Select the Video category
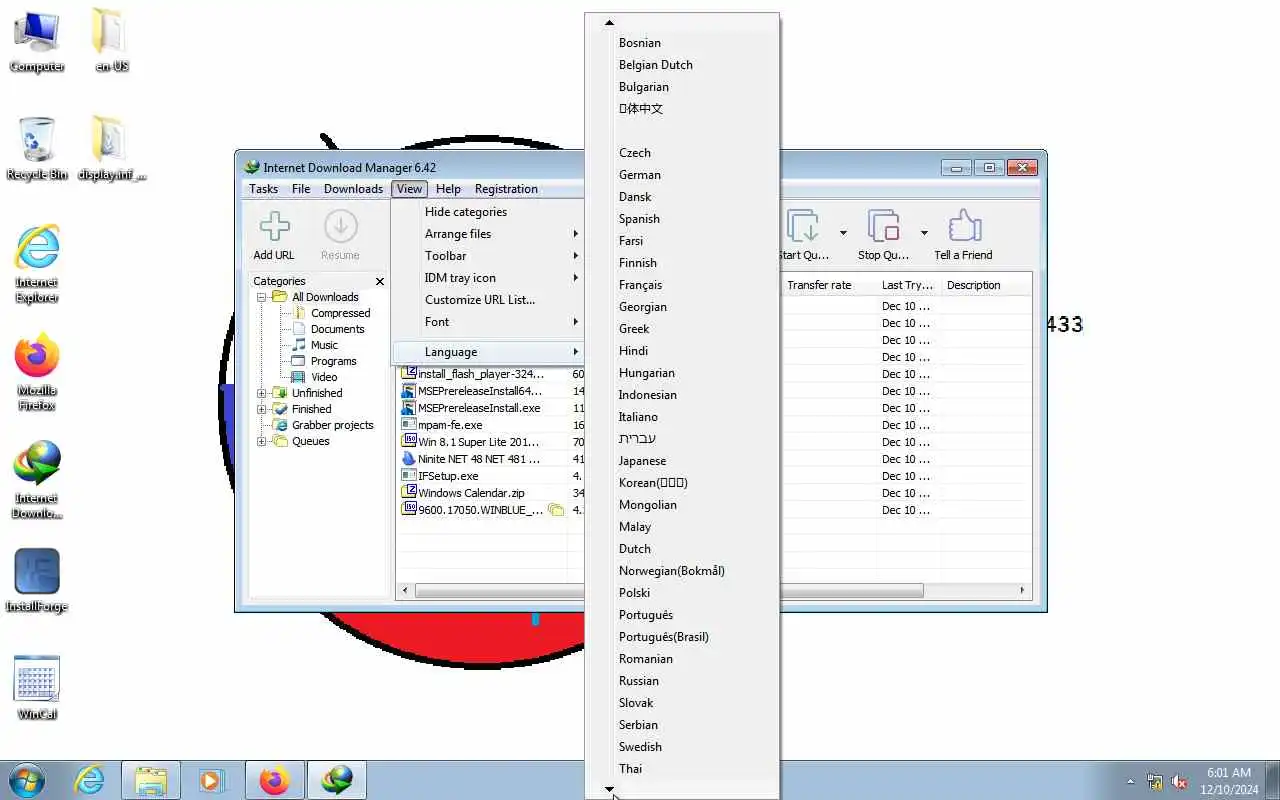This screenshot has height=800, width=1280. [324, 377]
